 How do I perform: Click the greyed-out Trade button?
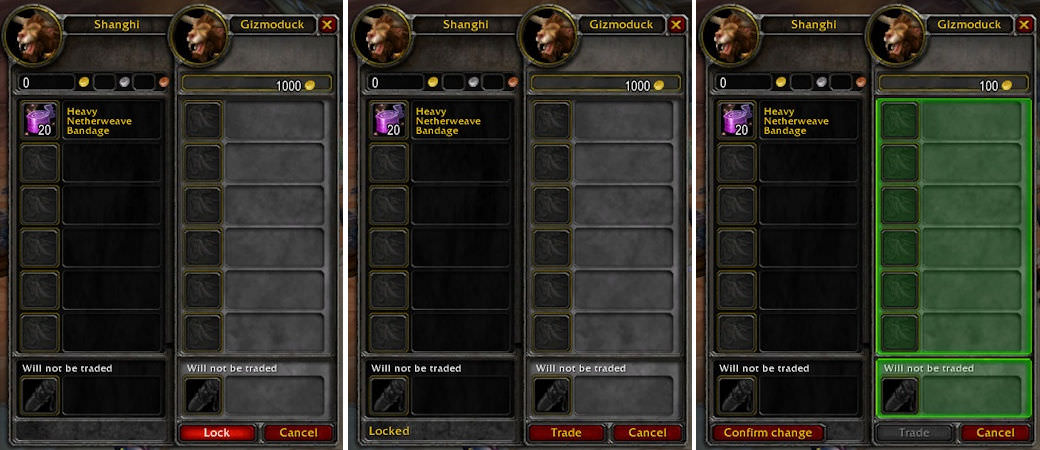914,433
